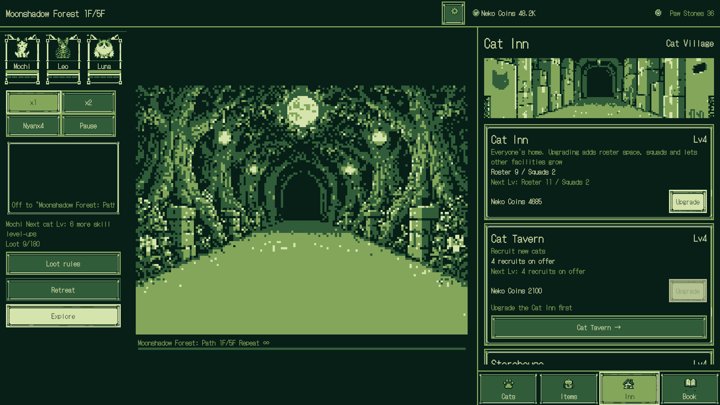Click the forest path scene image
The image size is (720, 405).
click(x=302, y=210)
